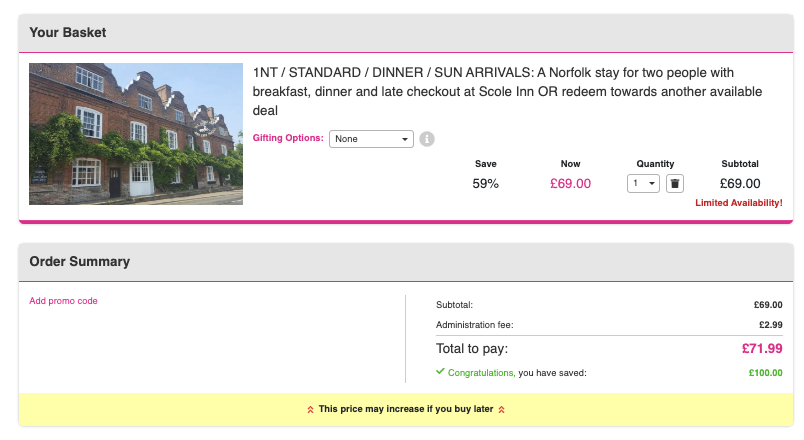Viewport: 804px width, 440px height.
Task: Open the Quantity dropdown
Action: pos(643,184)
